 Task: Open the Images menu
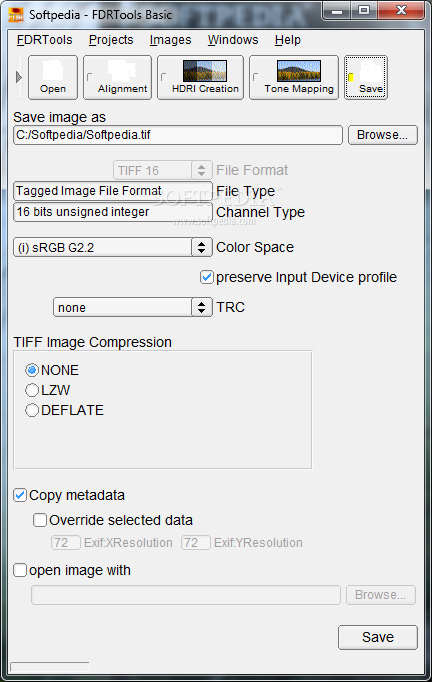pos(170,40)
